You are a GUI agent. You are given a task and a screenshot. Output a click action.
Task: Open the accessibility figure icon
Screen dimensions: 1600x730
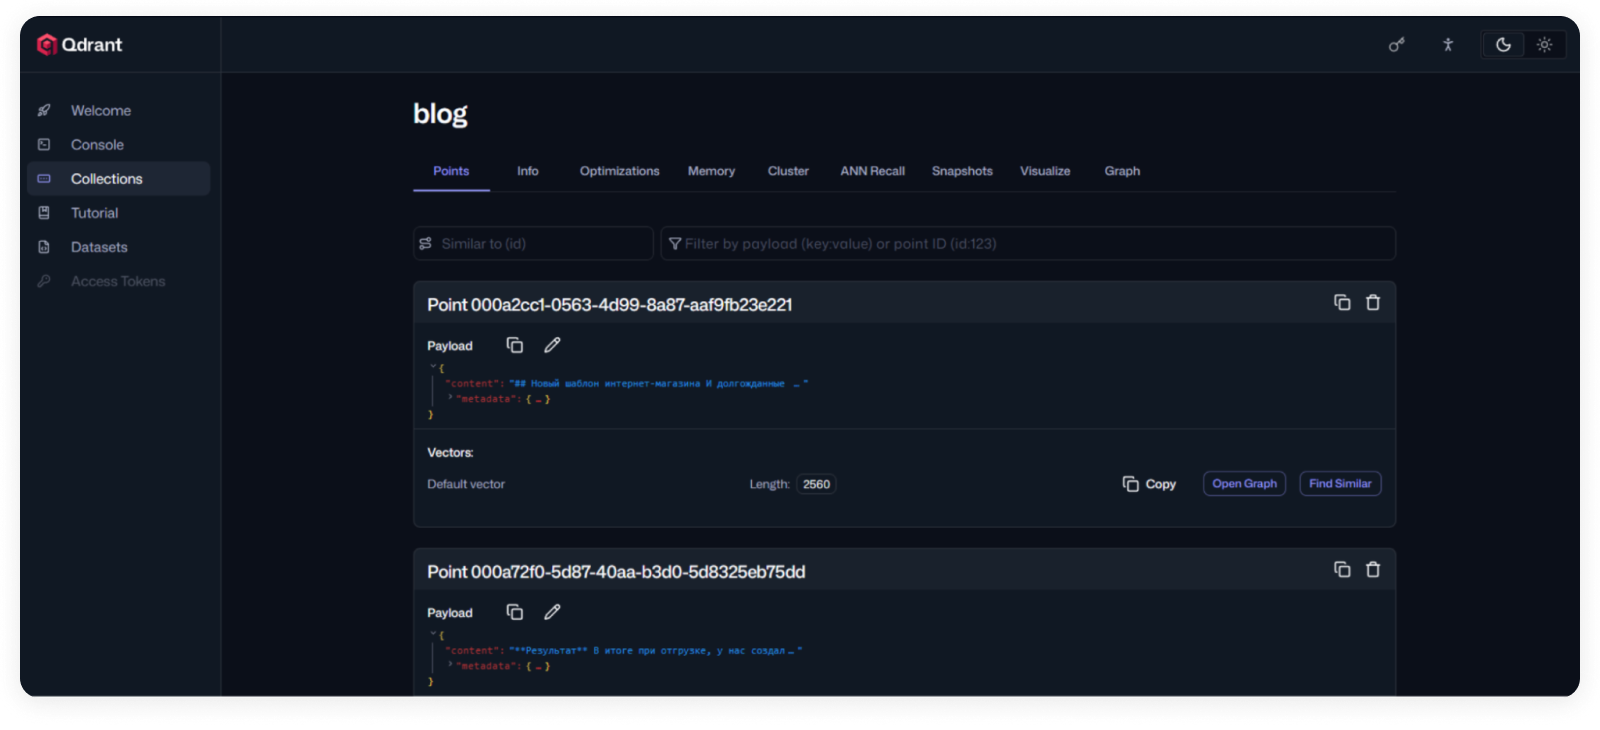[x=1447, y=45]
